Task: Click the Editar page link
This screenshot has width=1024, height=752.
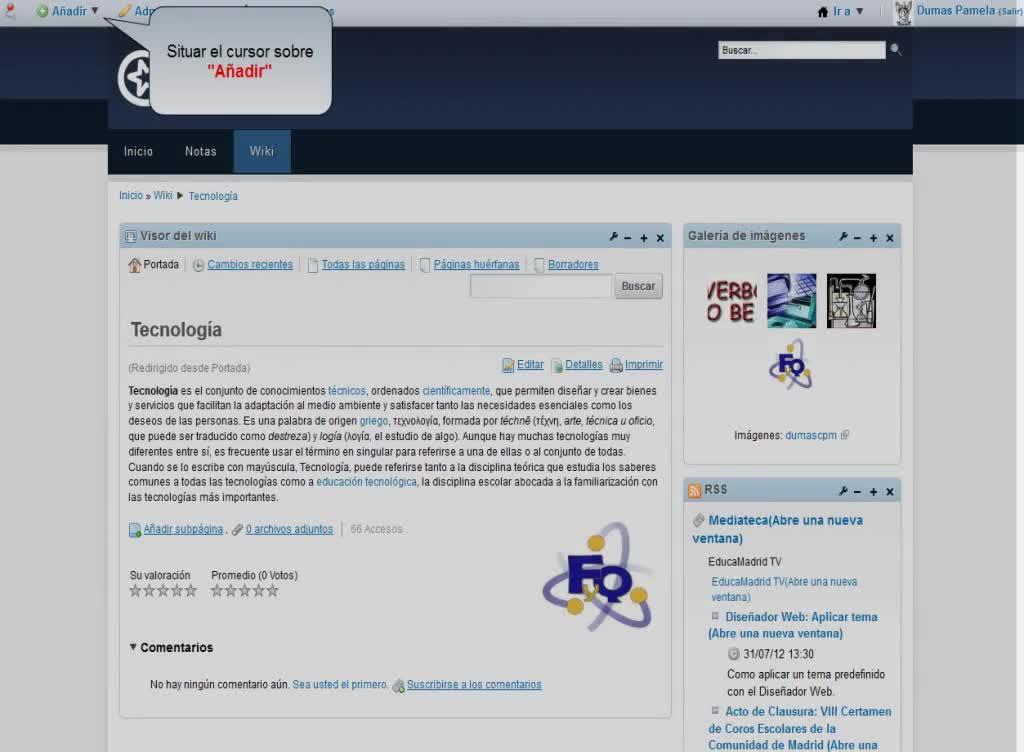Action: point(530,365)
